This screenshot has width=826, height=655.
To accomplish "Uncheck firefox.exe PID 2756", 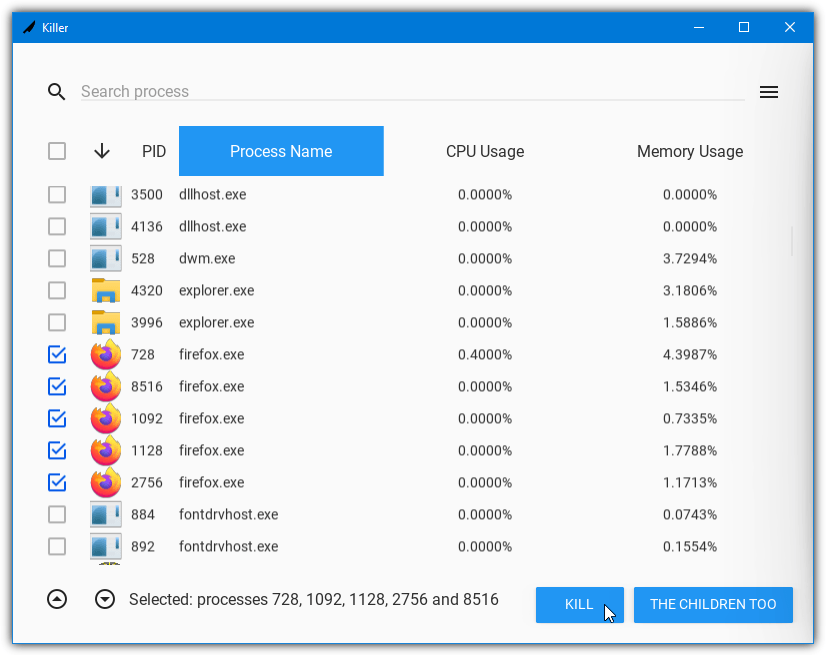I will [57, 483].
